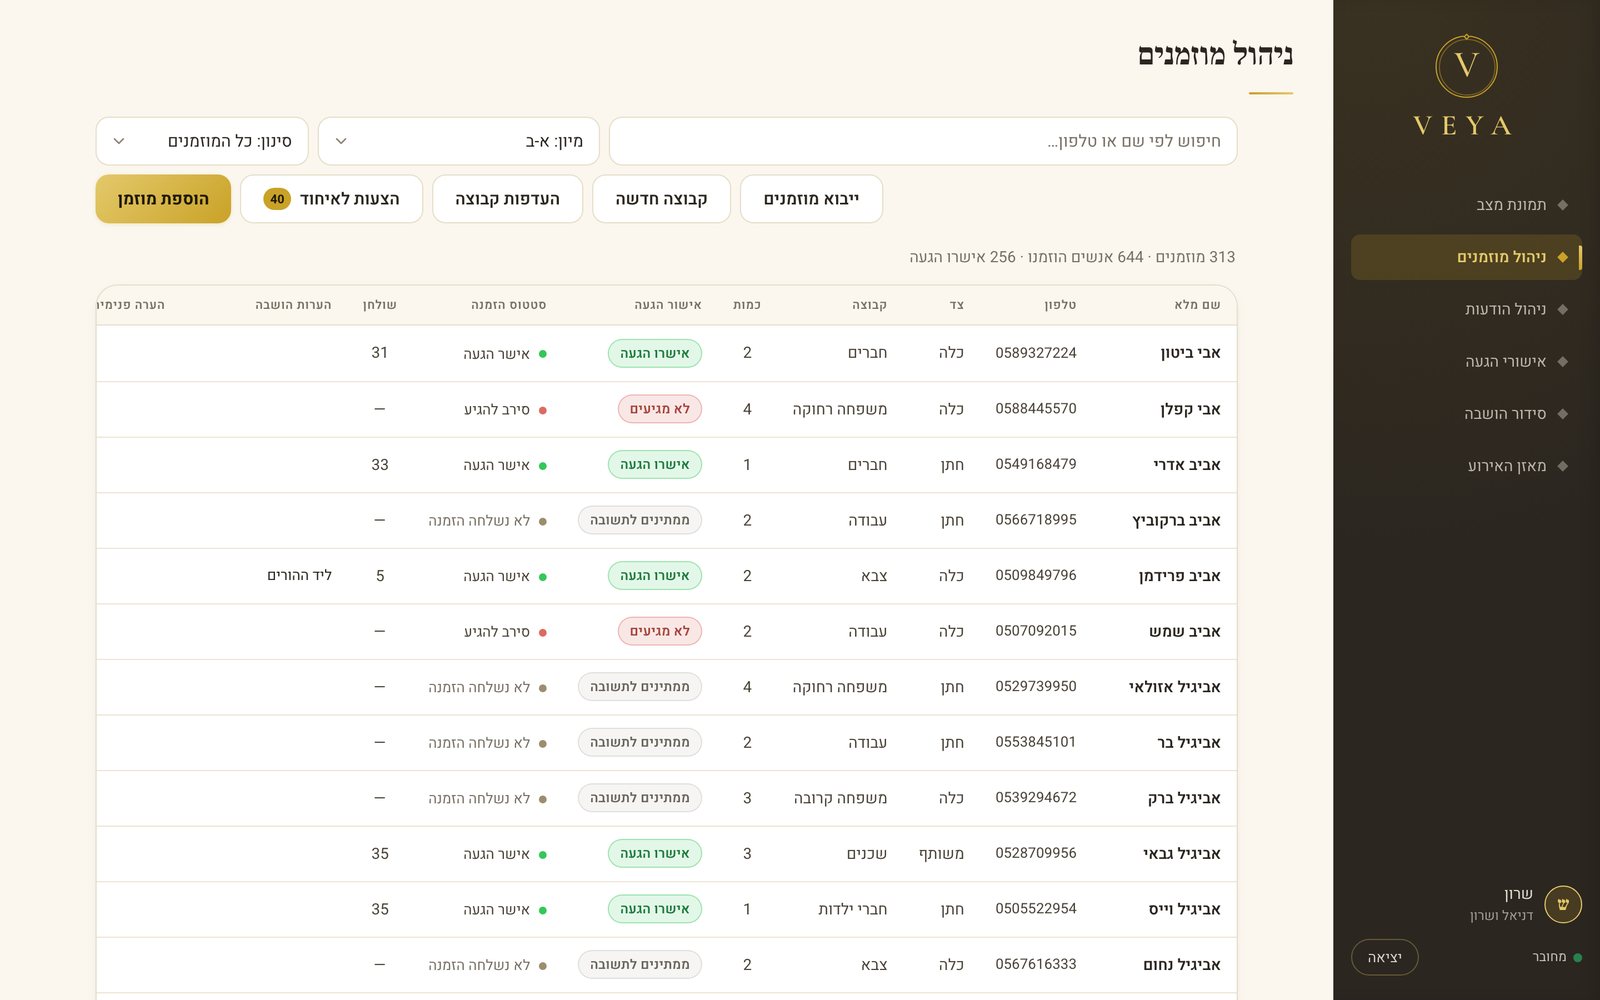
Task: Click משפחה קרובה group for אביגיל ברק
Action: coord(840,798)
